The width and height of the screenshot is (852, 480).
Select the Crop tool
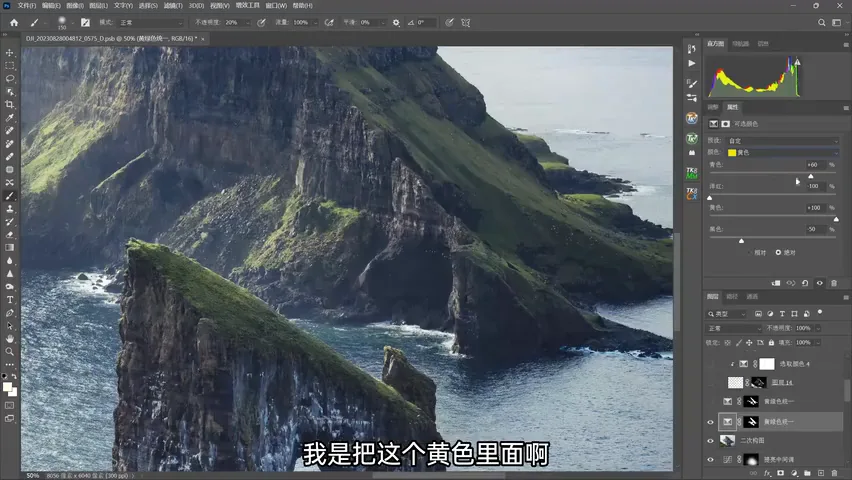(x=10, y=104)
